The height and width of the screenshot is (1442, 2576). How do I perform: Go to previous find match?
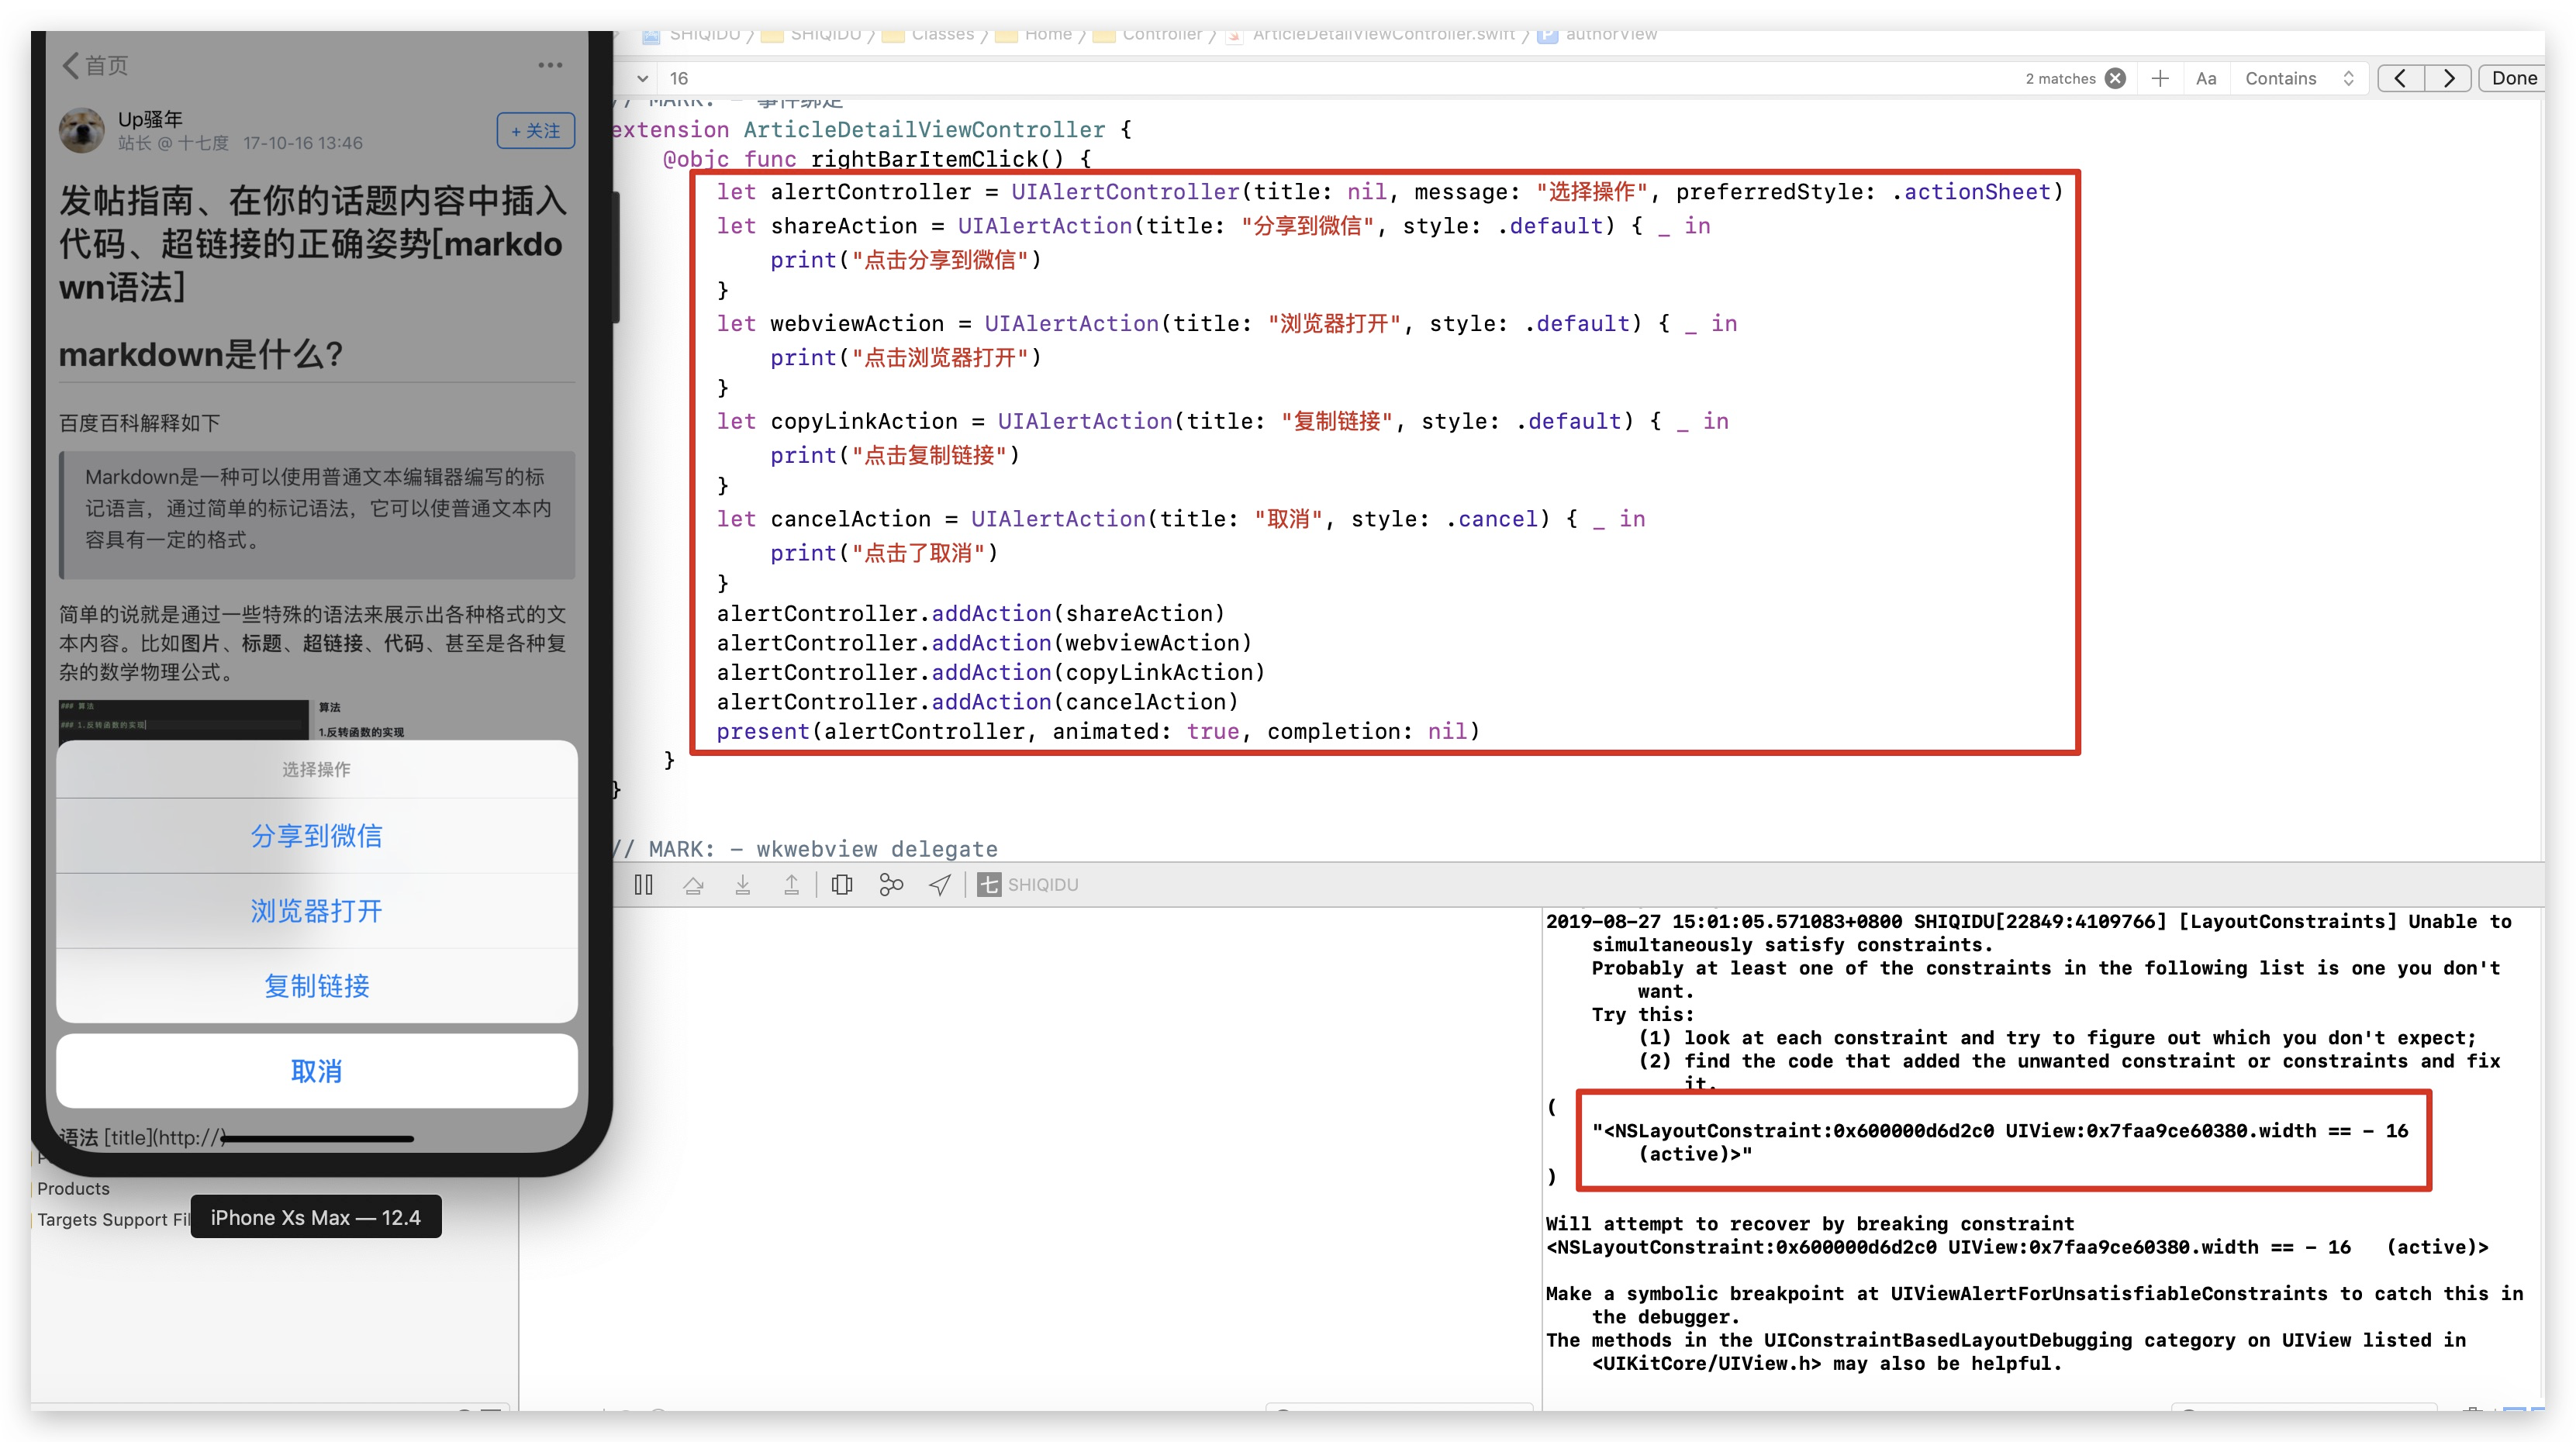click(2400, 78)
